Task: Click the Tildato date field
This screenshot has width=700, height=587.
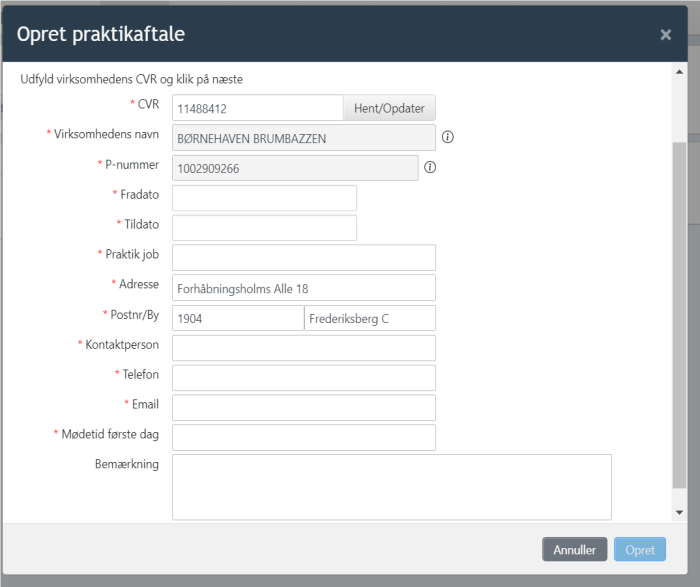Action: coord(264,228)
